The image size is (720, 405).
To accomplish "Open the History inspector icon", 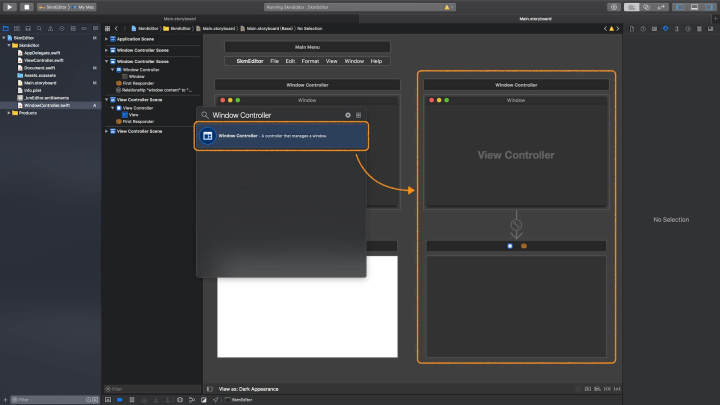I will [643, 28].
